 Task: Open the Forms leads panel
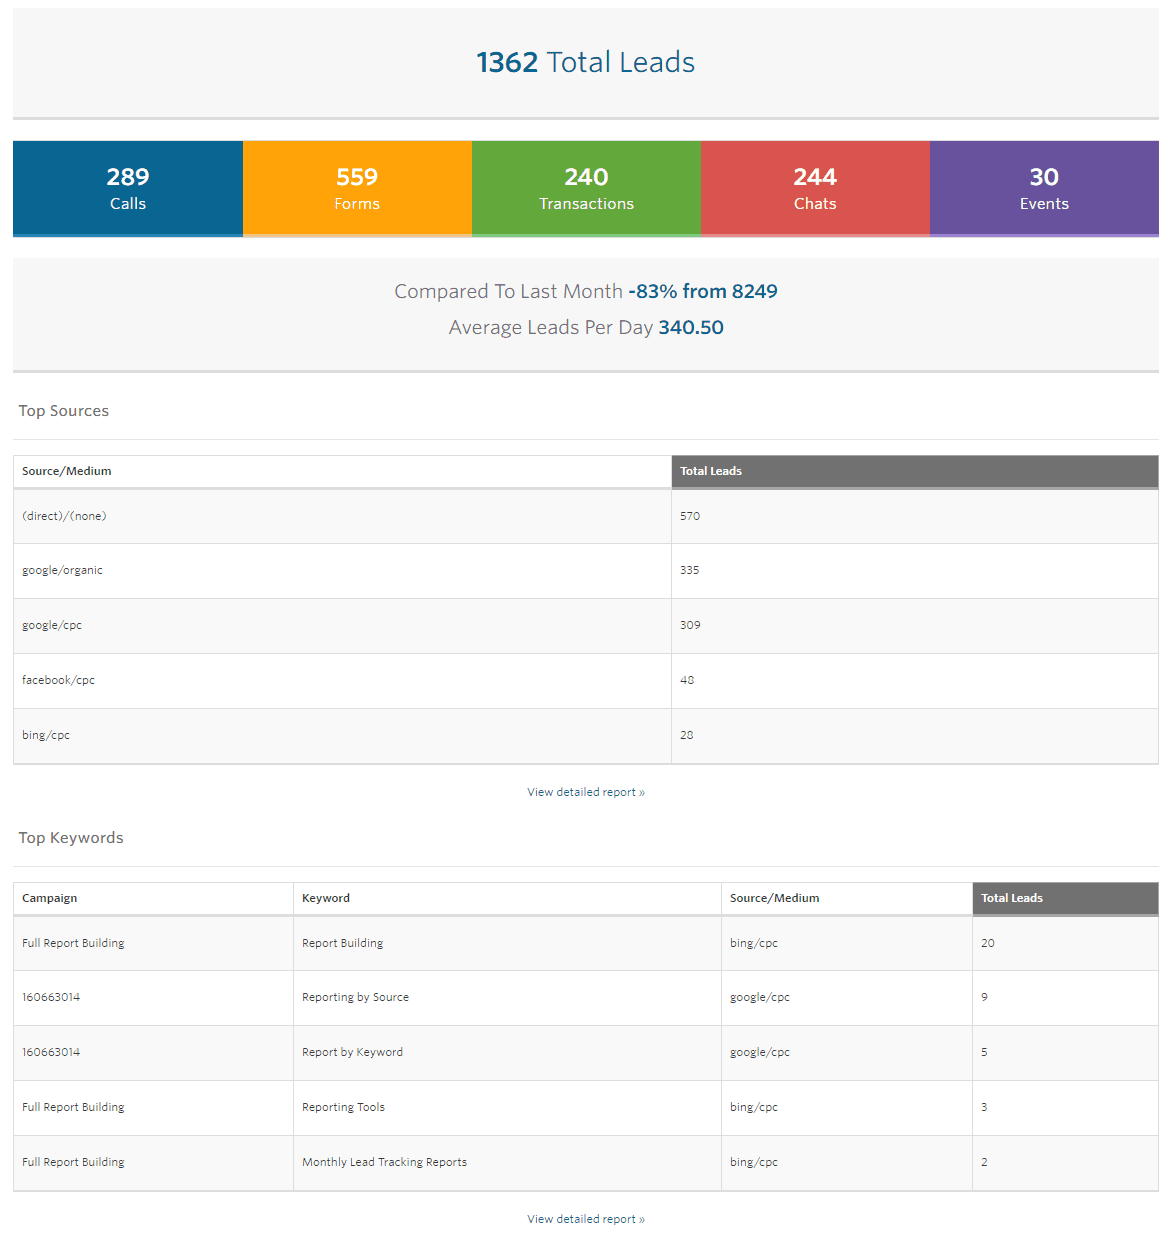coord(357,188)
